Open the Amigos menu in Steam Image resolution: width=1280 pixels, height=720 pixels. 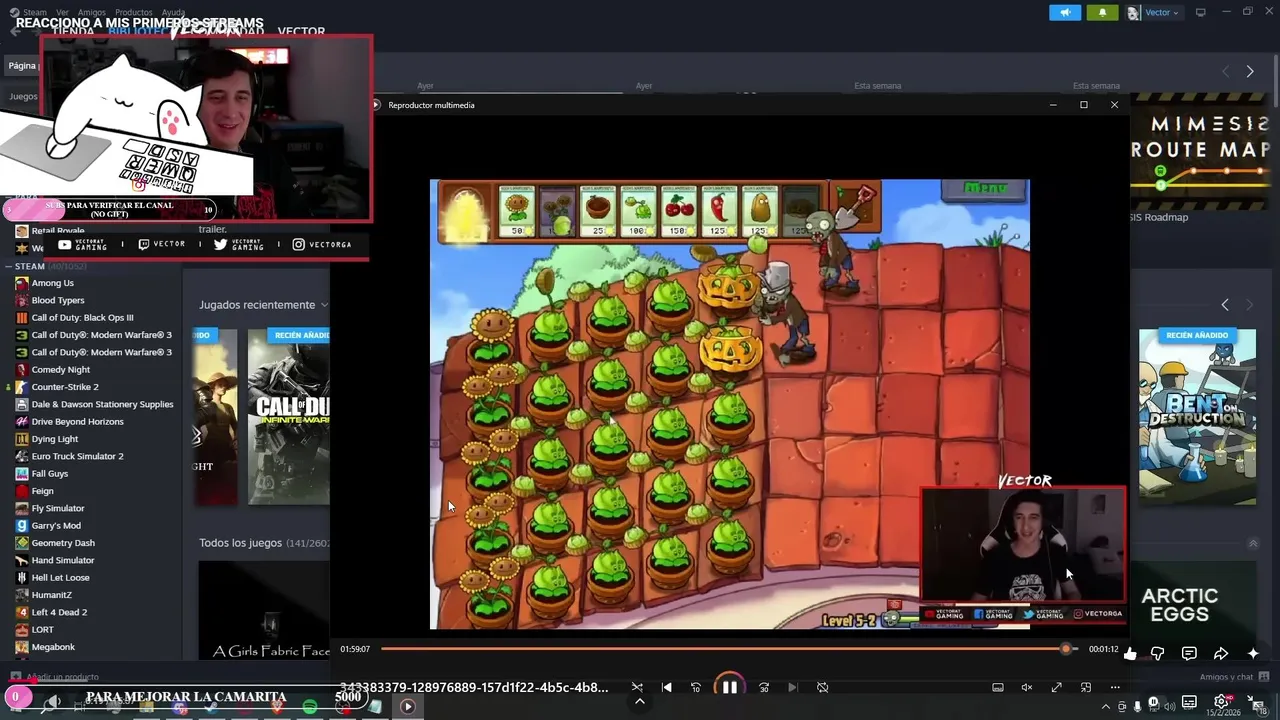coord(92,12)
